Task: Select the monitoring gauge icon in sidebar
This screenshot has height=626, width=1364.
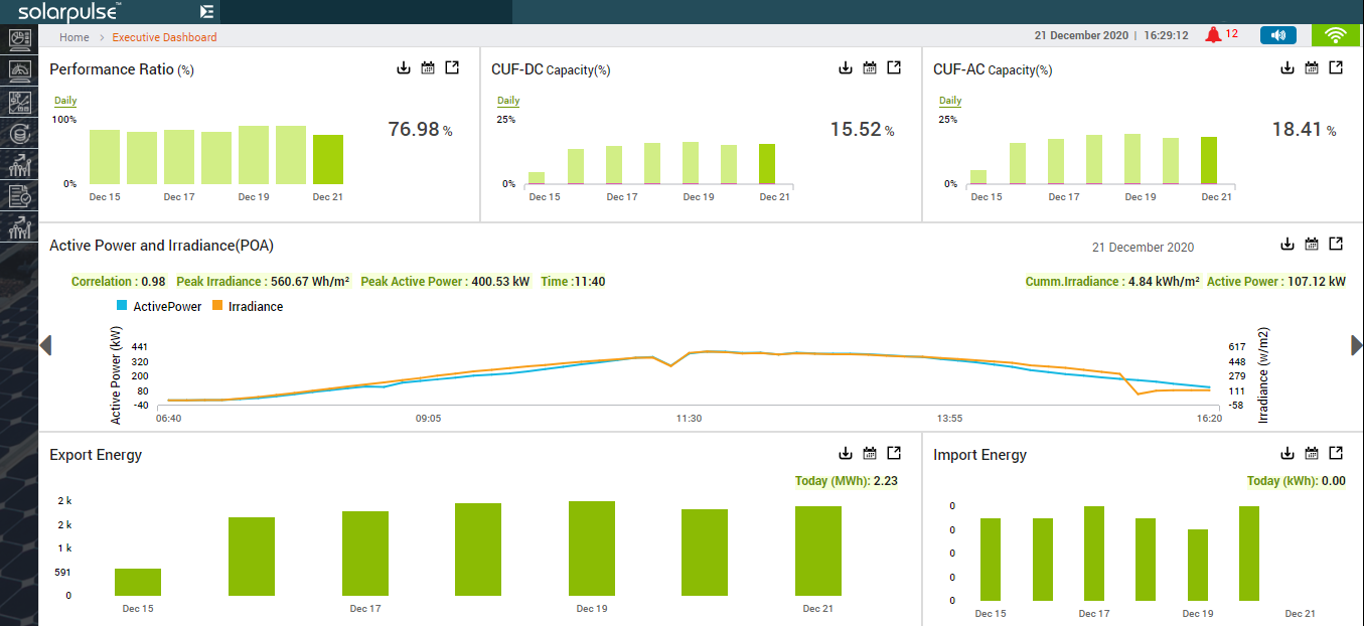Action: pos(19,71)
